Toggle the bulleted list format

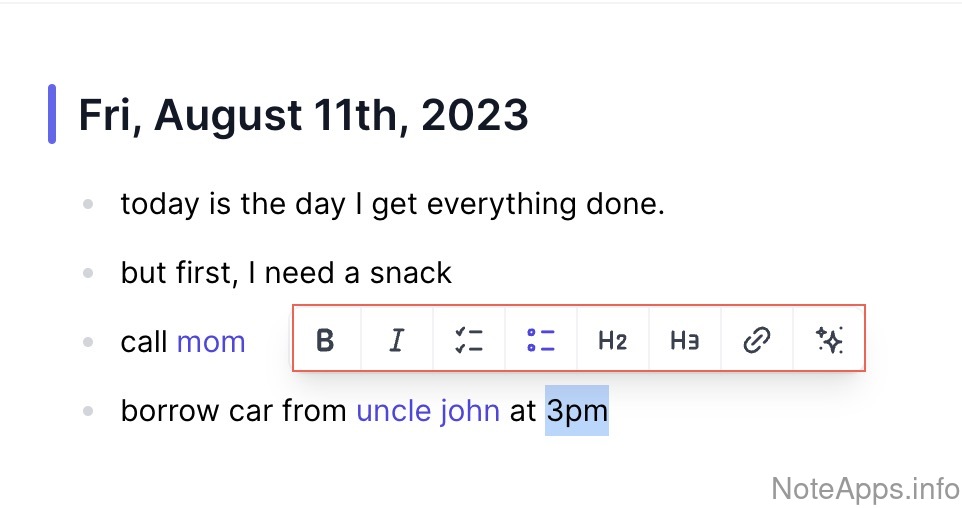click(541, 341)
